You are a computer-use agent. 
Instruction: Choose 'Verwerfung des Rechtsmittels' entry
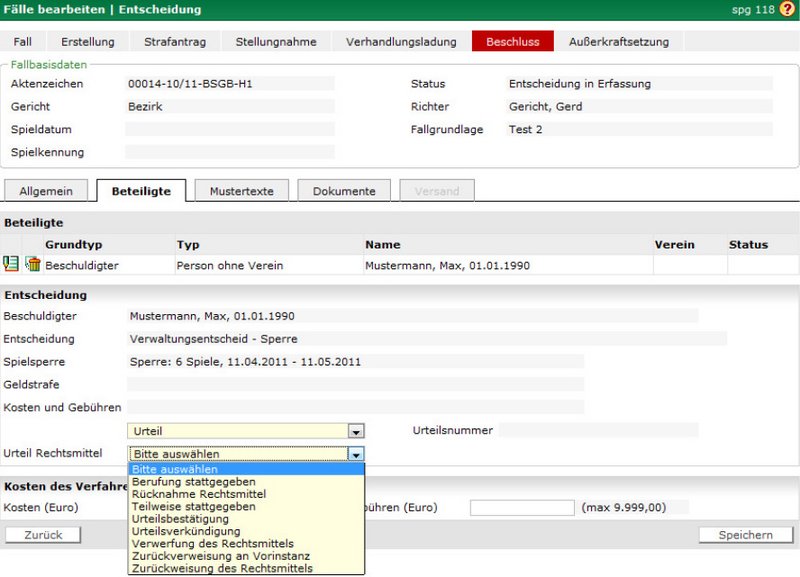pos(212,543)
